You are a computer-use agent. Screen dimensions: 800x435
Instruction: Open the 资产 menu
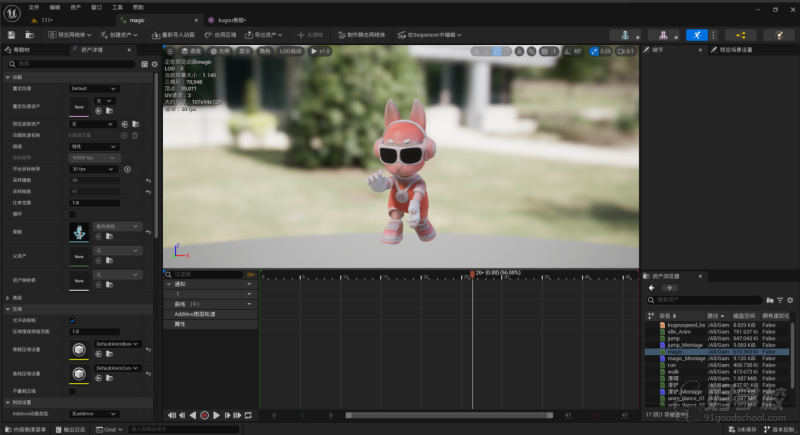coord(75,6)
